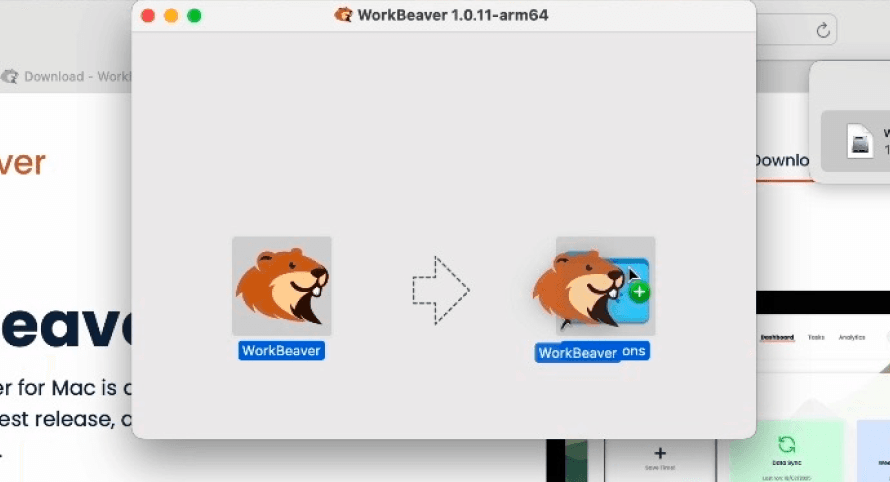The height and width of the screenshot is (482, 890).
Task: Click the Data Sync icon in the preview
Action: click(x=787, y=445)
